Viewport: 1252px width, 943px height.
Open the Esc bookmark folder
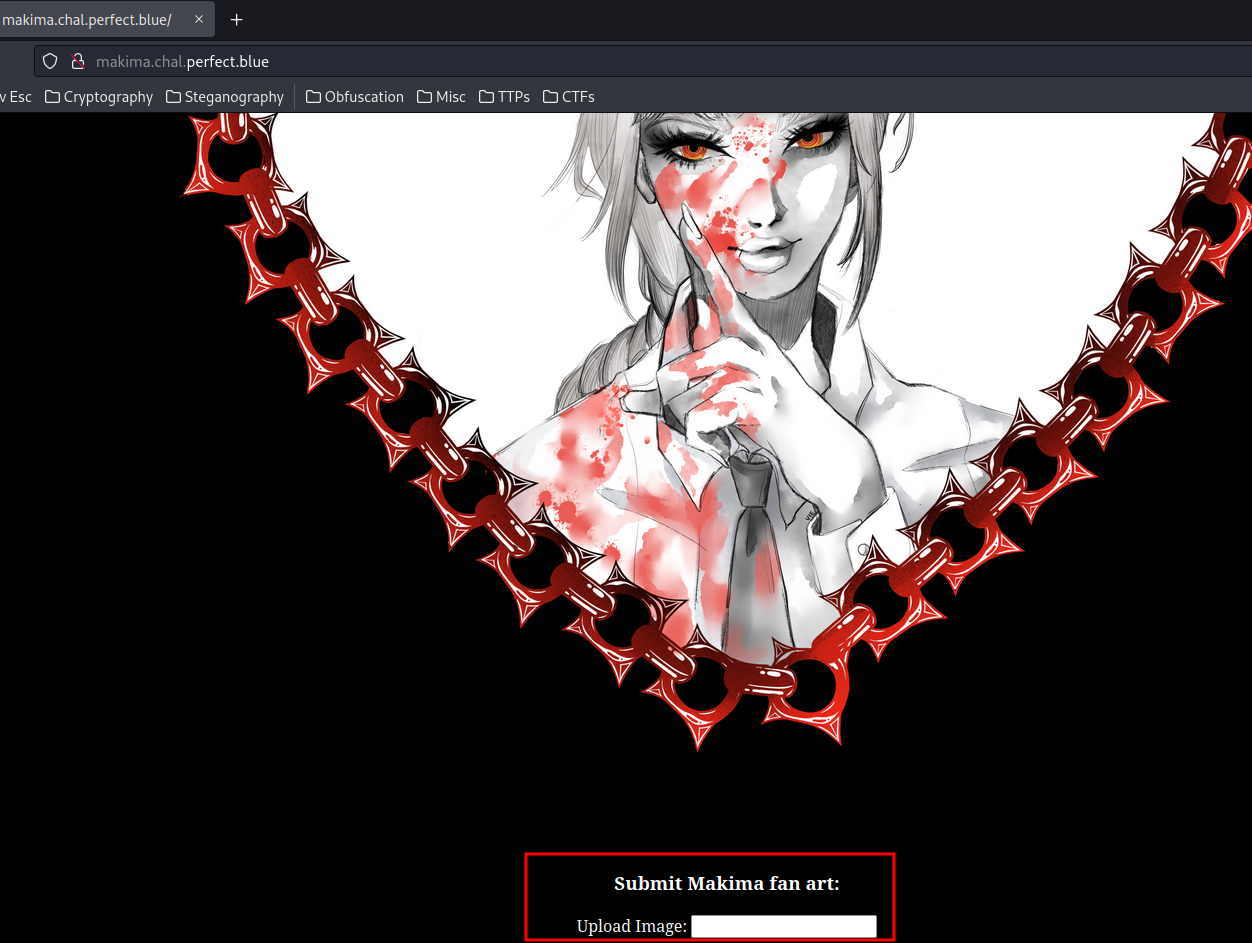(x=16, y=97)
